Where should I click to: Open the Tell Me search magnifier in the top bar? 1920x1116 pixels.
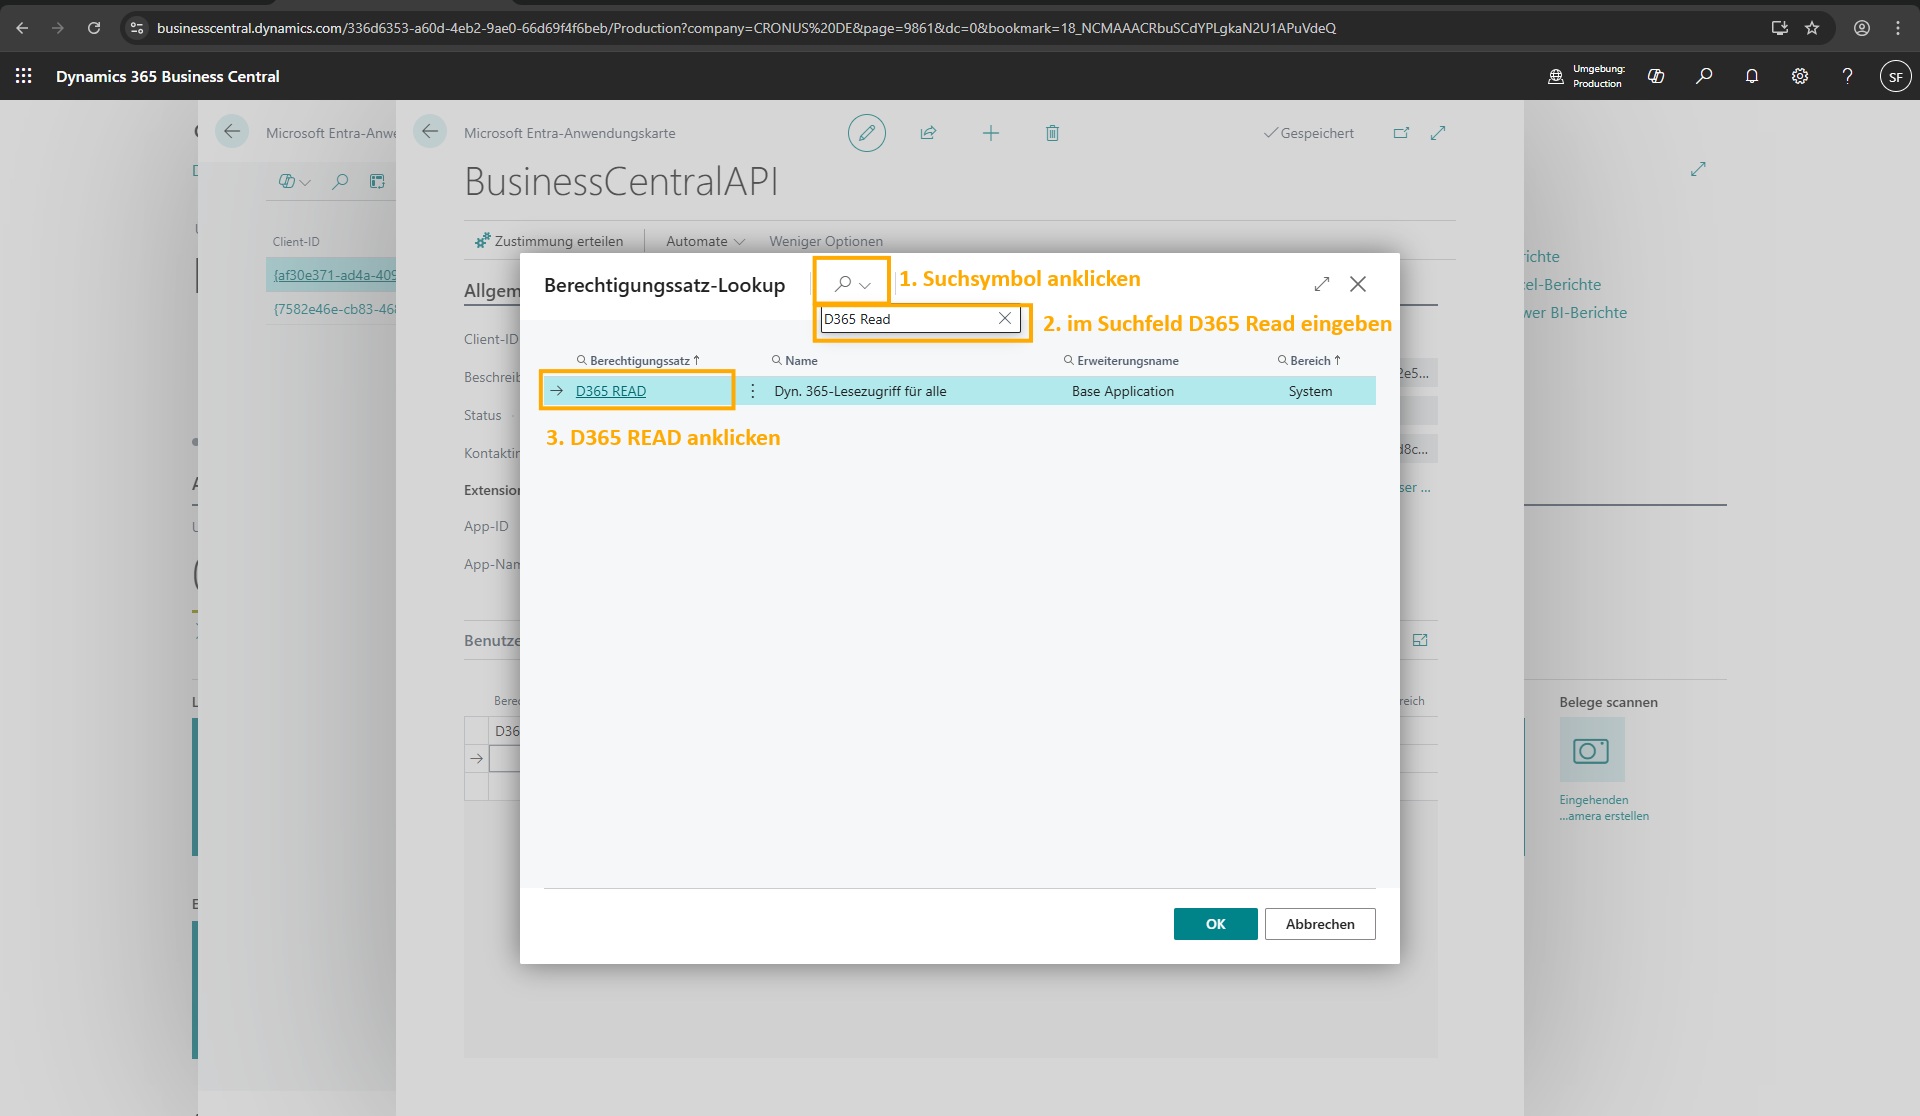(x=1704, y=76)
